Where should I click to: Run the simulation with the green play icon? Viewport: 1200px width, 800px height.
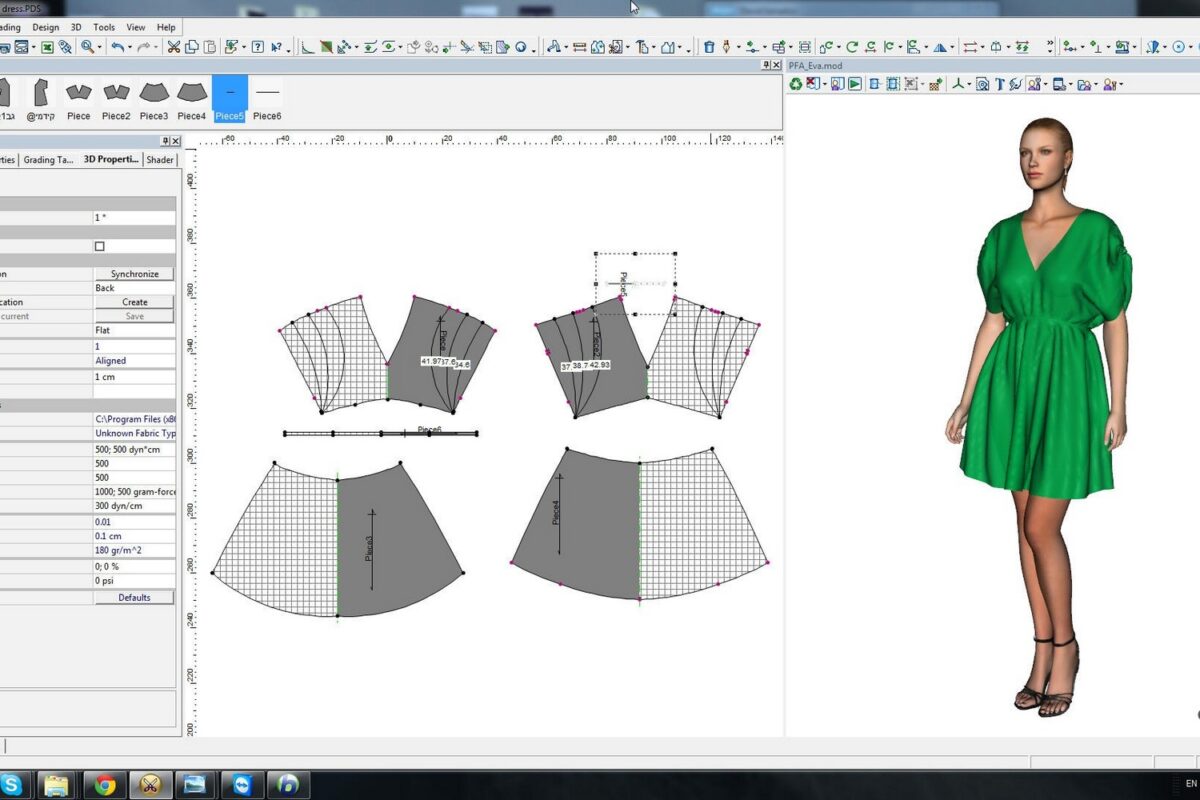click(x=855, y=83)
